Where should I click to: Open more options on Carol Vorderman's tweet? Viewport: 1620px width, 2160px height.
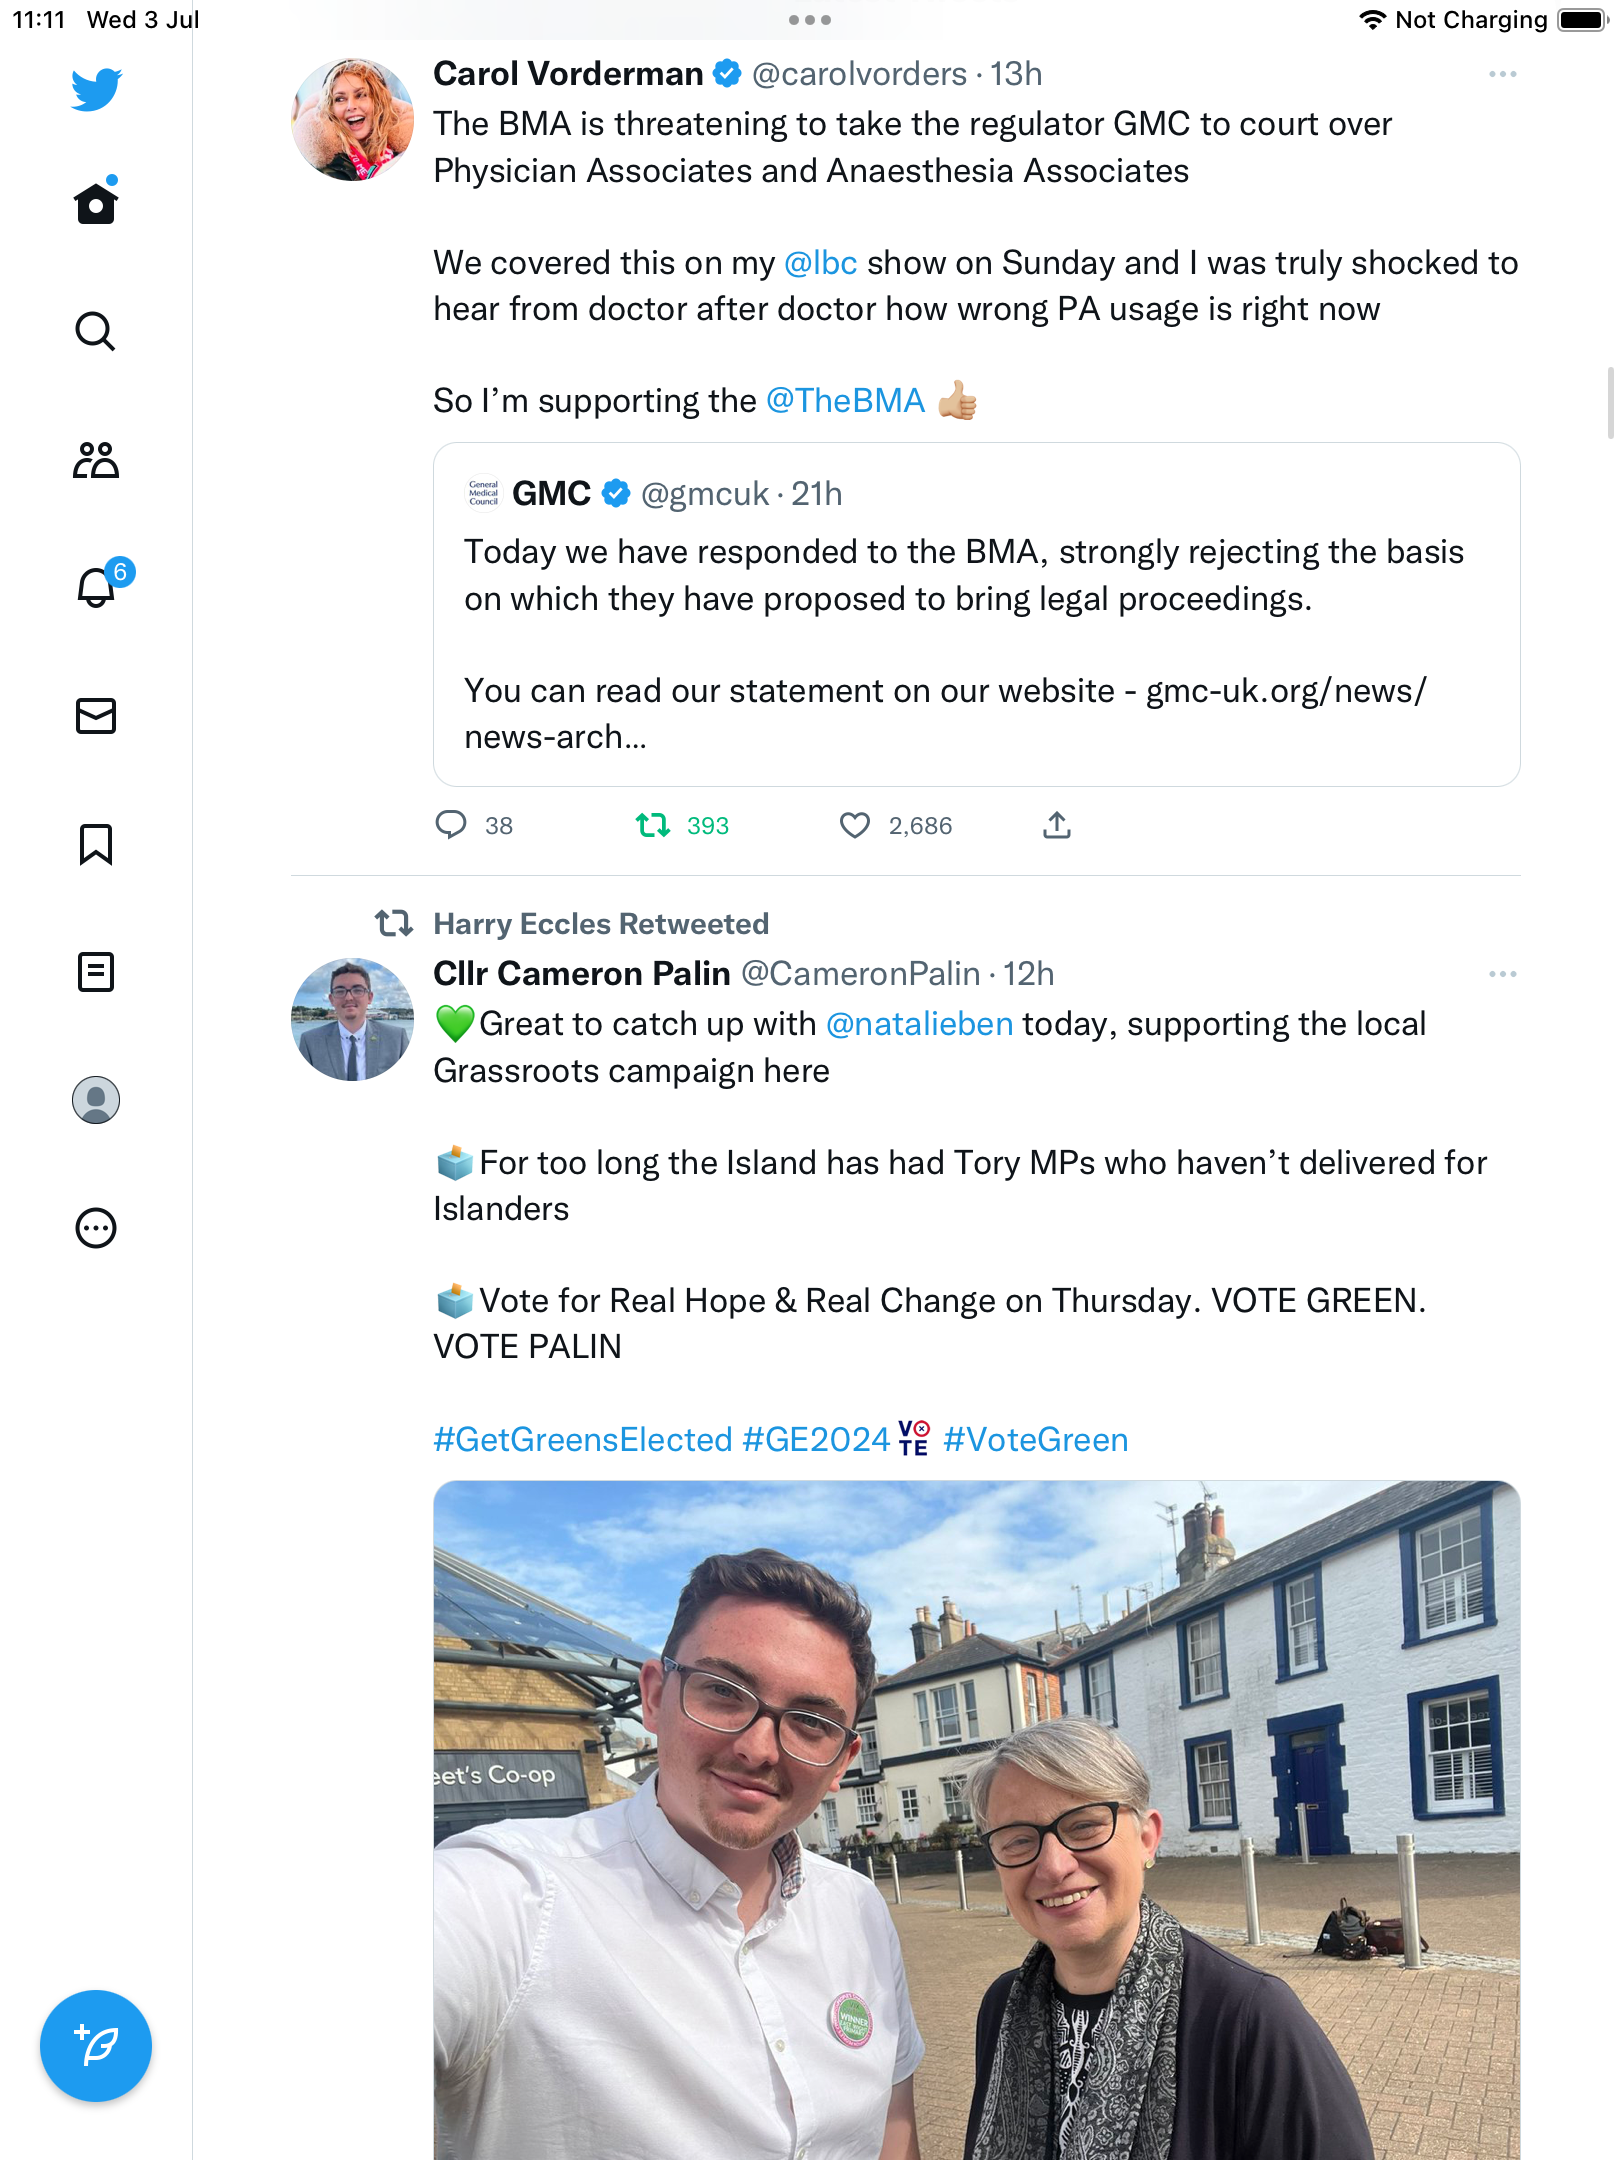1502,75
